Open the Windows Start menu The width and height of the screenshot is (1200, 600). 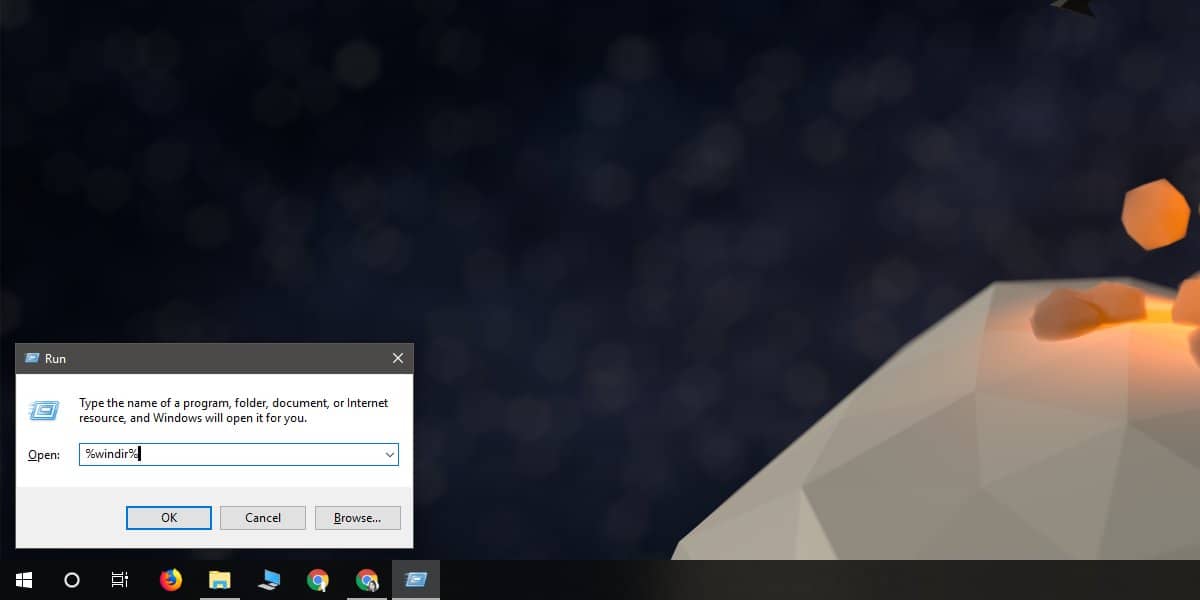24,580
